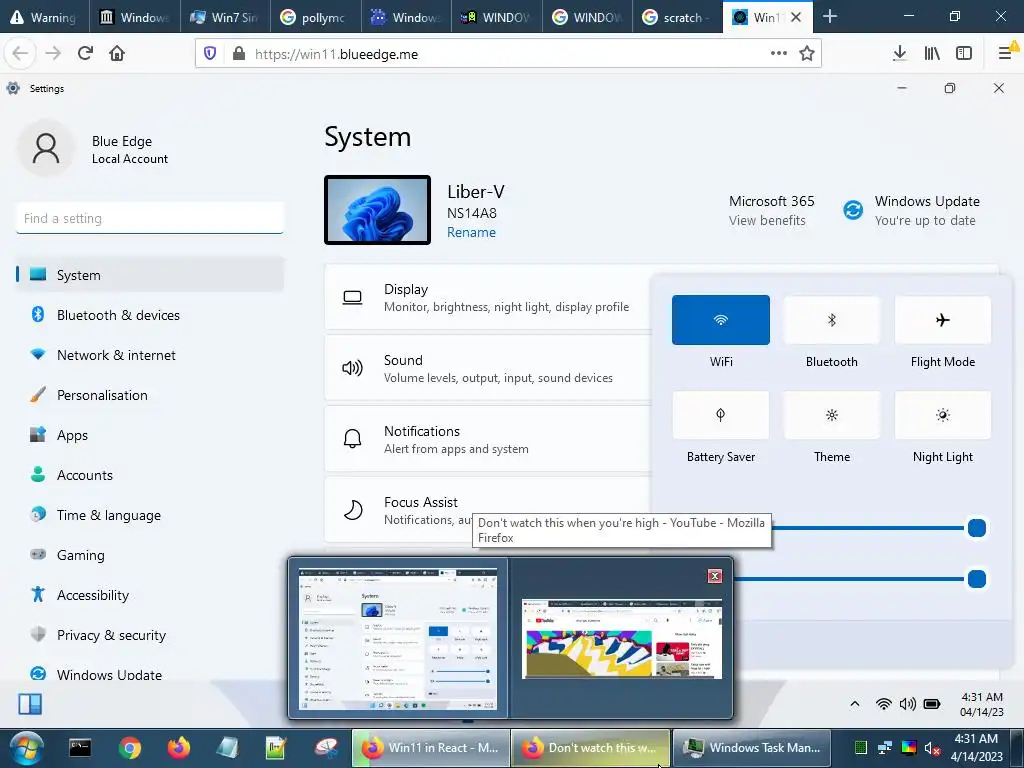Open Sound settings row
This screenshot has height=768, width=1024.
[488, 368]
